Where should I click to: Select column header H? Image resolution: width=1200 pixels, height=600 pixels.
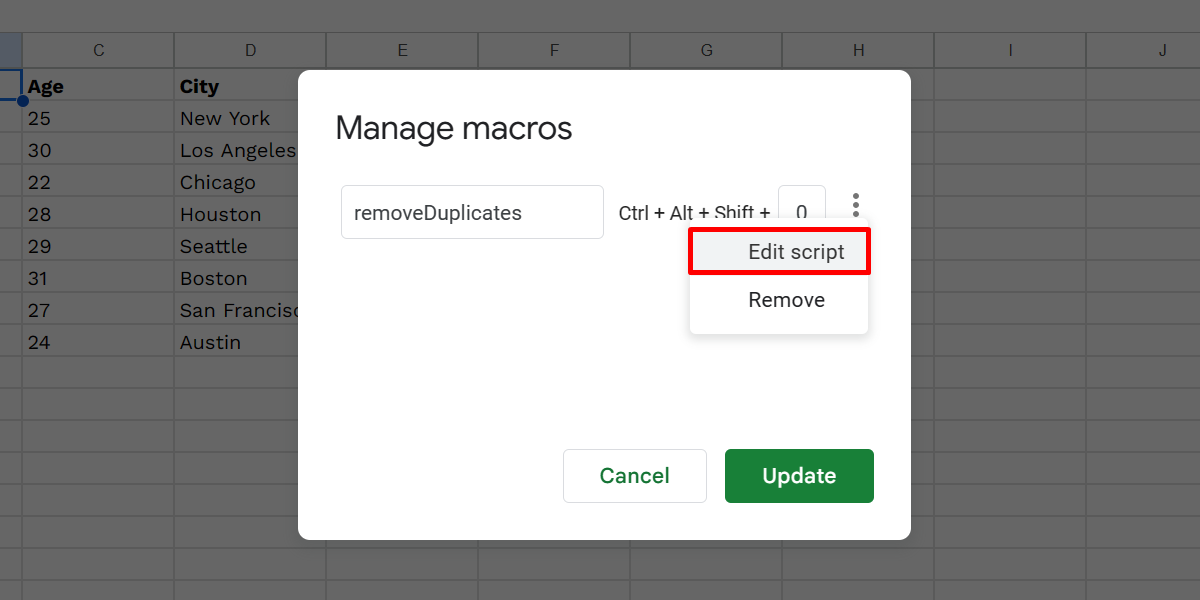click(857, 49)
